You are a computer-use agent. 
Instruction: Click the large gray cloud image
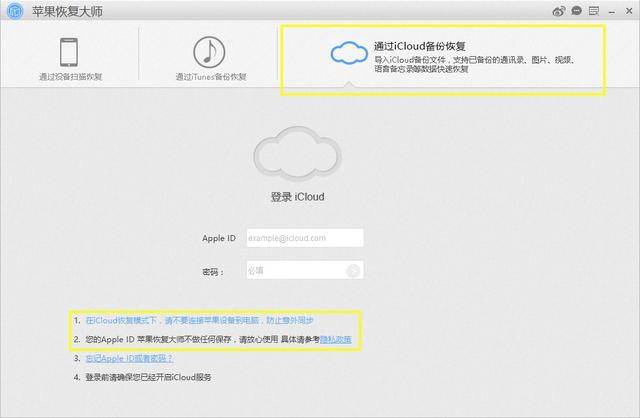[298, 153]
